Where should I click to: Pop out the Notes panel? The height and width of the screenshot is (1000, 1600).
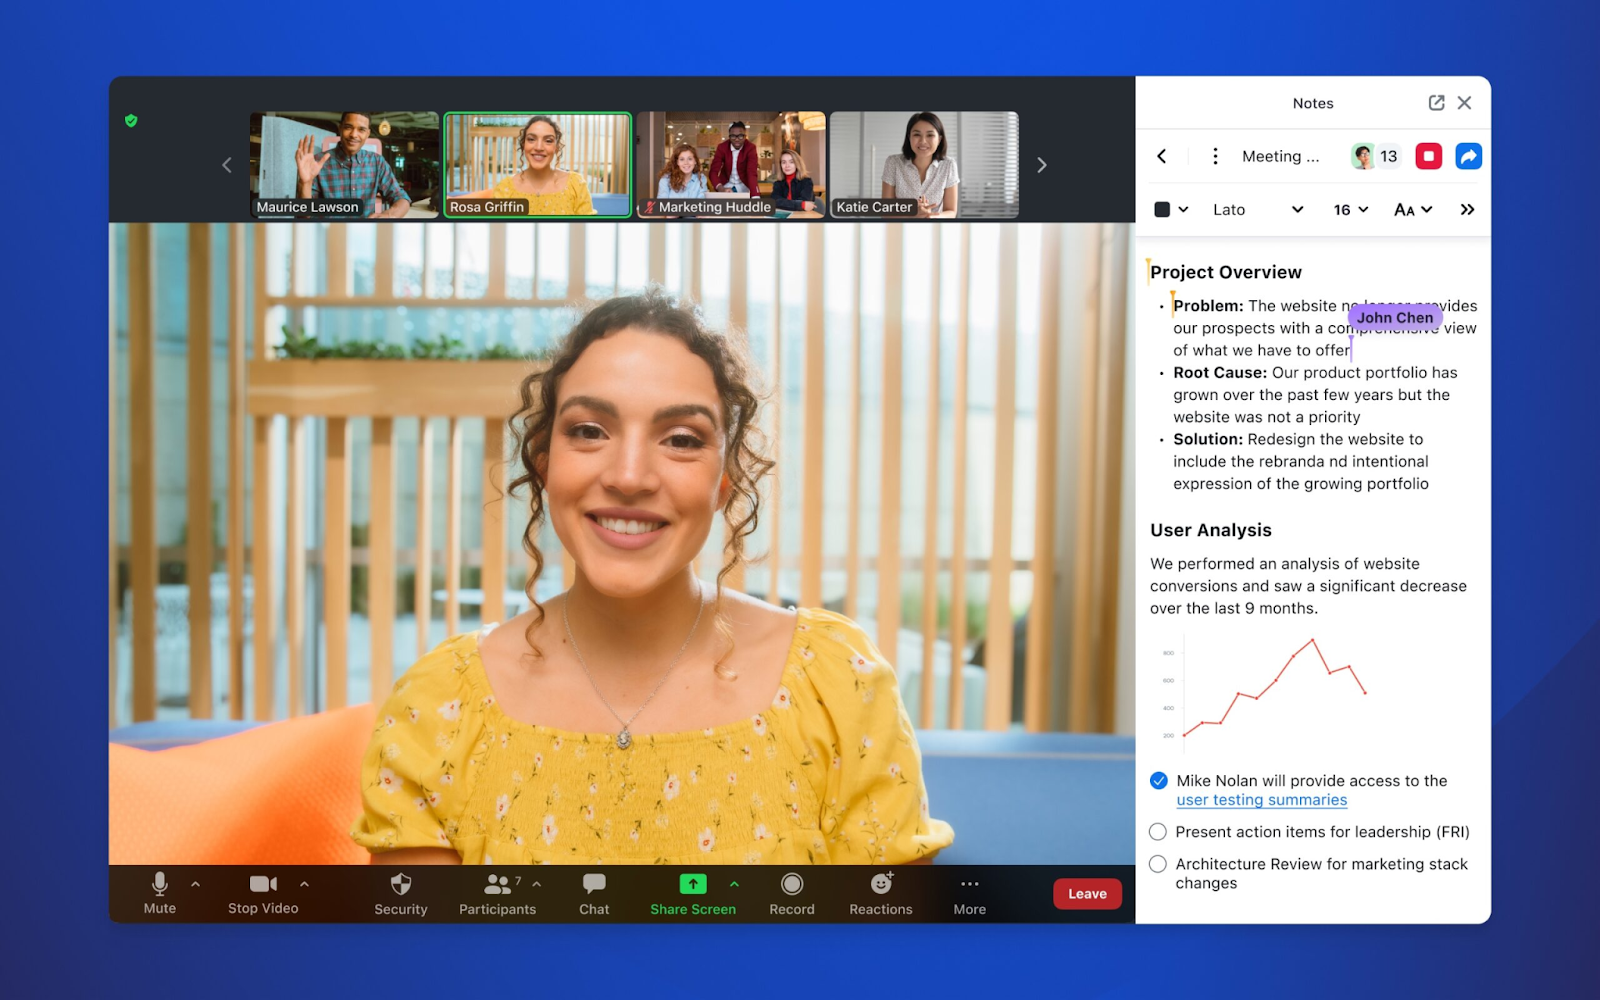pyautogui.click(x=1437, y=102)
